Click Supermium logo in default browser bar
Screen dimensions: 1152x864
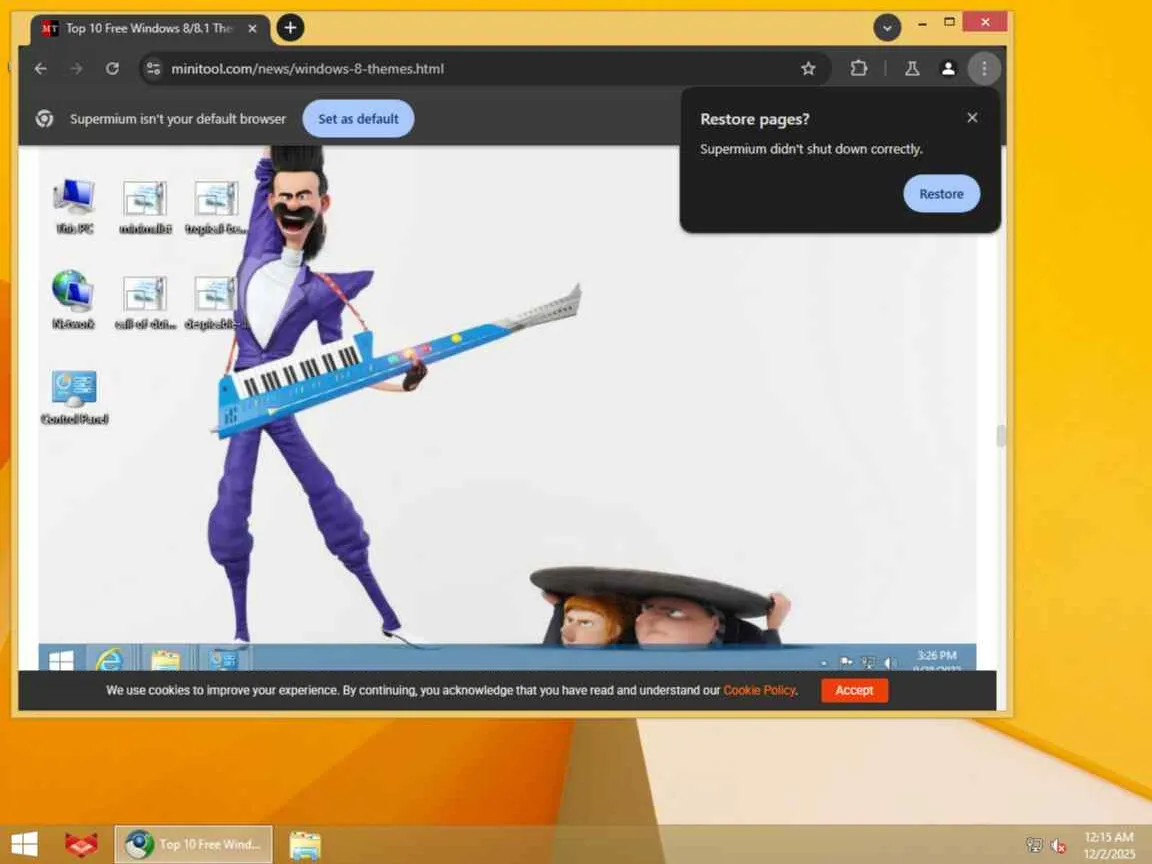[x=45, y=118]
